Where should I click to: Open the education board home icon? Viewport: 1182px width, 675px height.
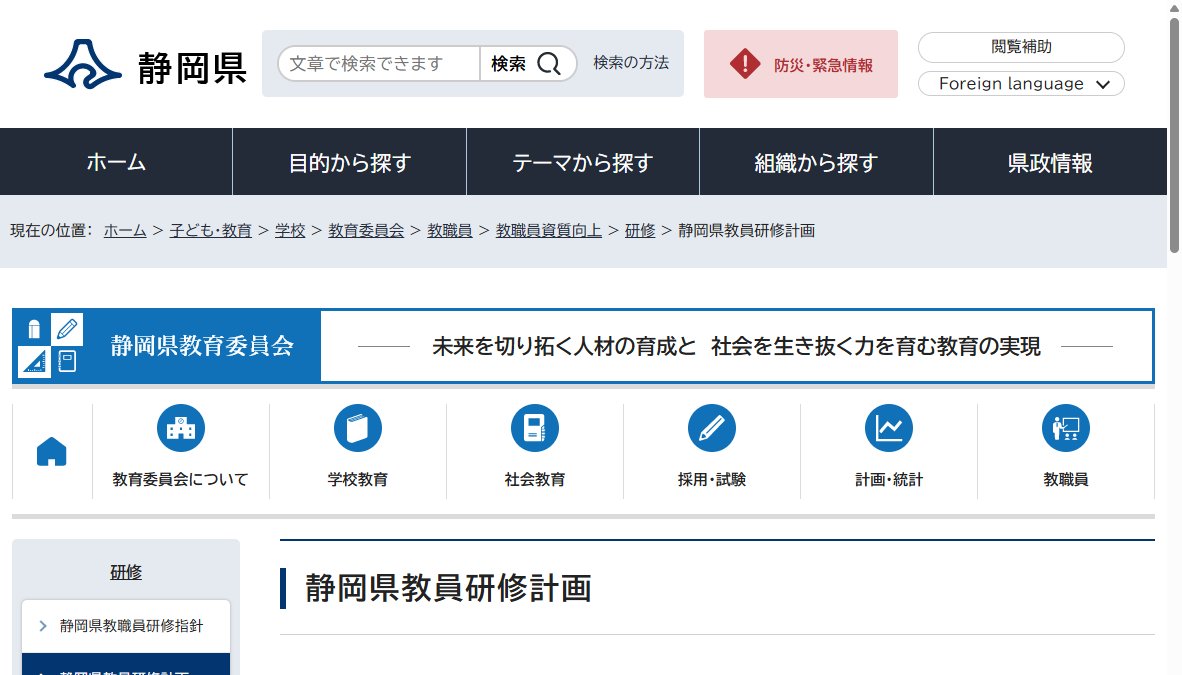point(51,452)
